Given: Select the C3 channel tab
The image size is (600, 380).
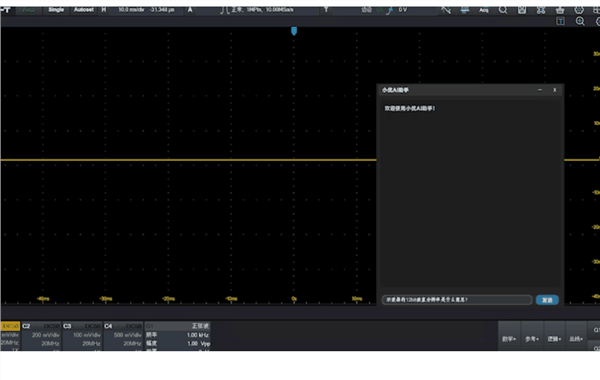Looking at the screenshot, I should click(x=82, y=326).
